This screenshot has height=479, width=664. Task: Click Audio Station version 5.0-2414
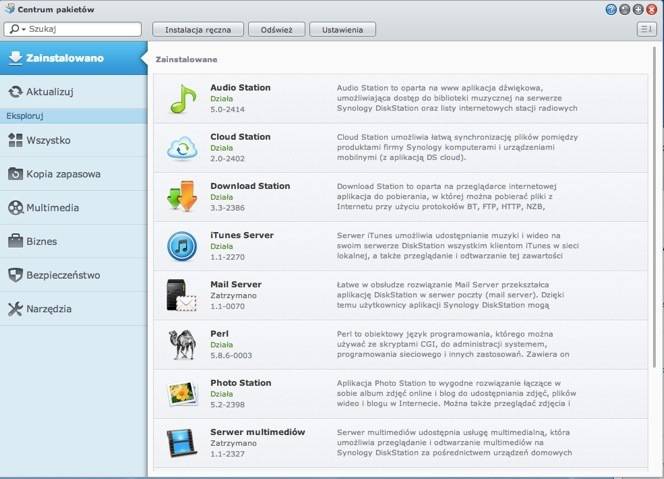pos(227,109)
